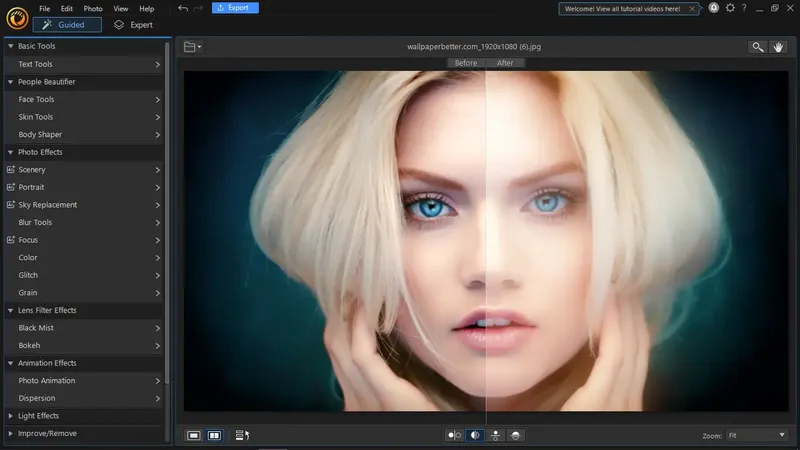Screen dimensions: 800x450
Task: Open the Photo menu
Action: pyautogui.click(x=93, y=8)
